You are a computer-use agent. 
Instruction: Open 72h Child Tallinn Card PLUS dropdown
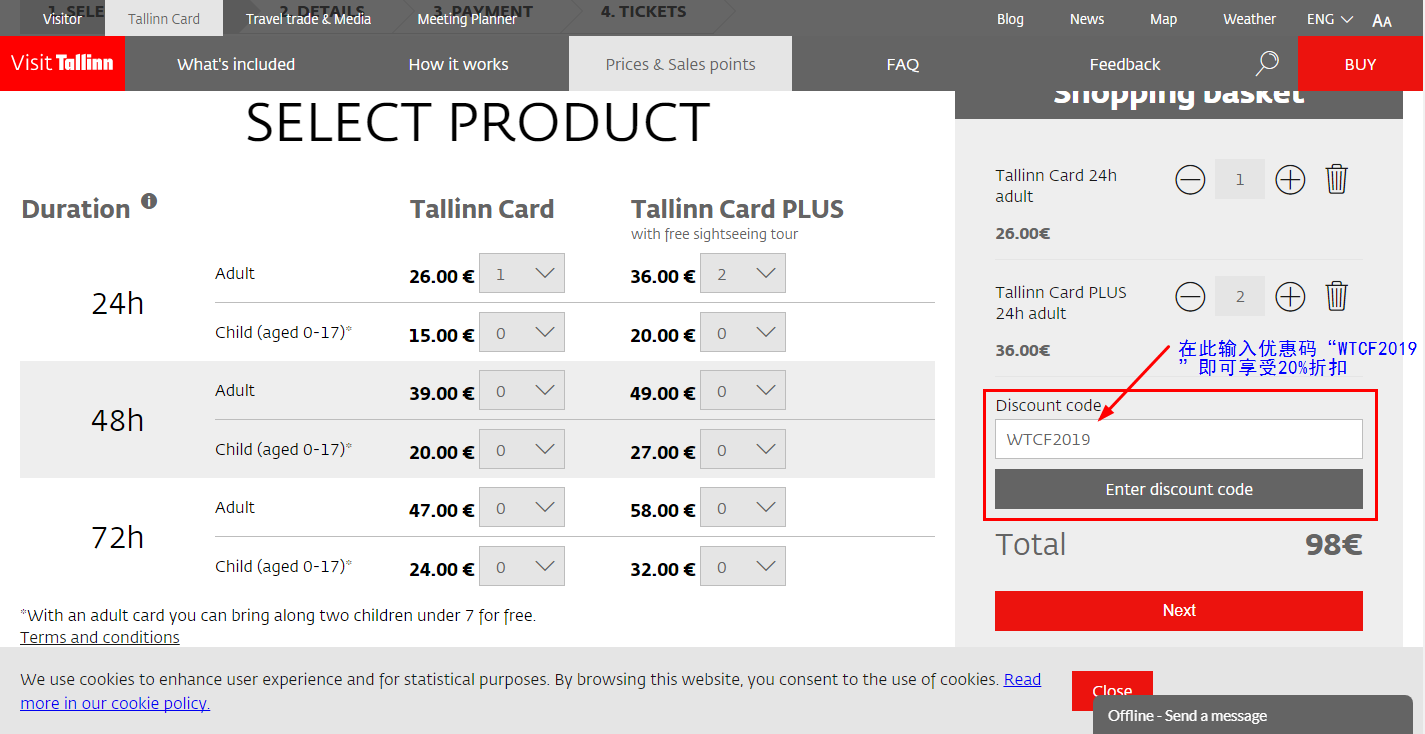(x=743, y=566)
